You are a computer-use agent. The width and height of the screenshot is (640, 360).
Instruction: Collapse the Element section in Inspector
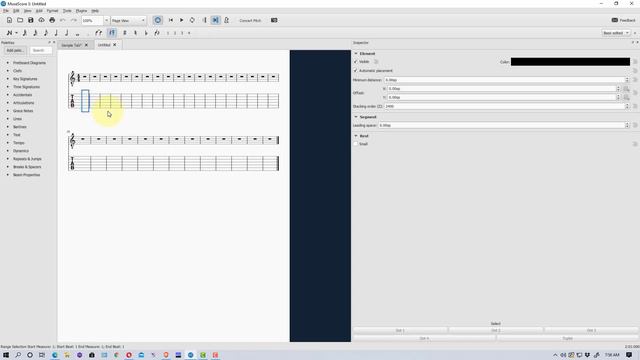(356, 53)
